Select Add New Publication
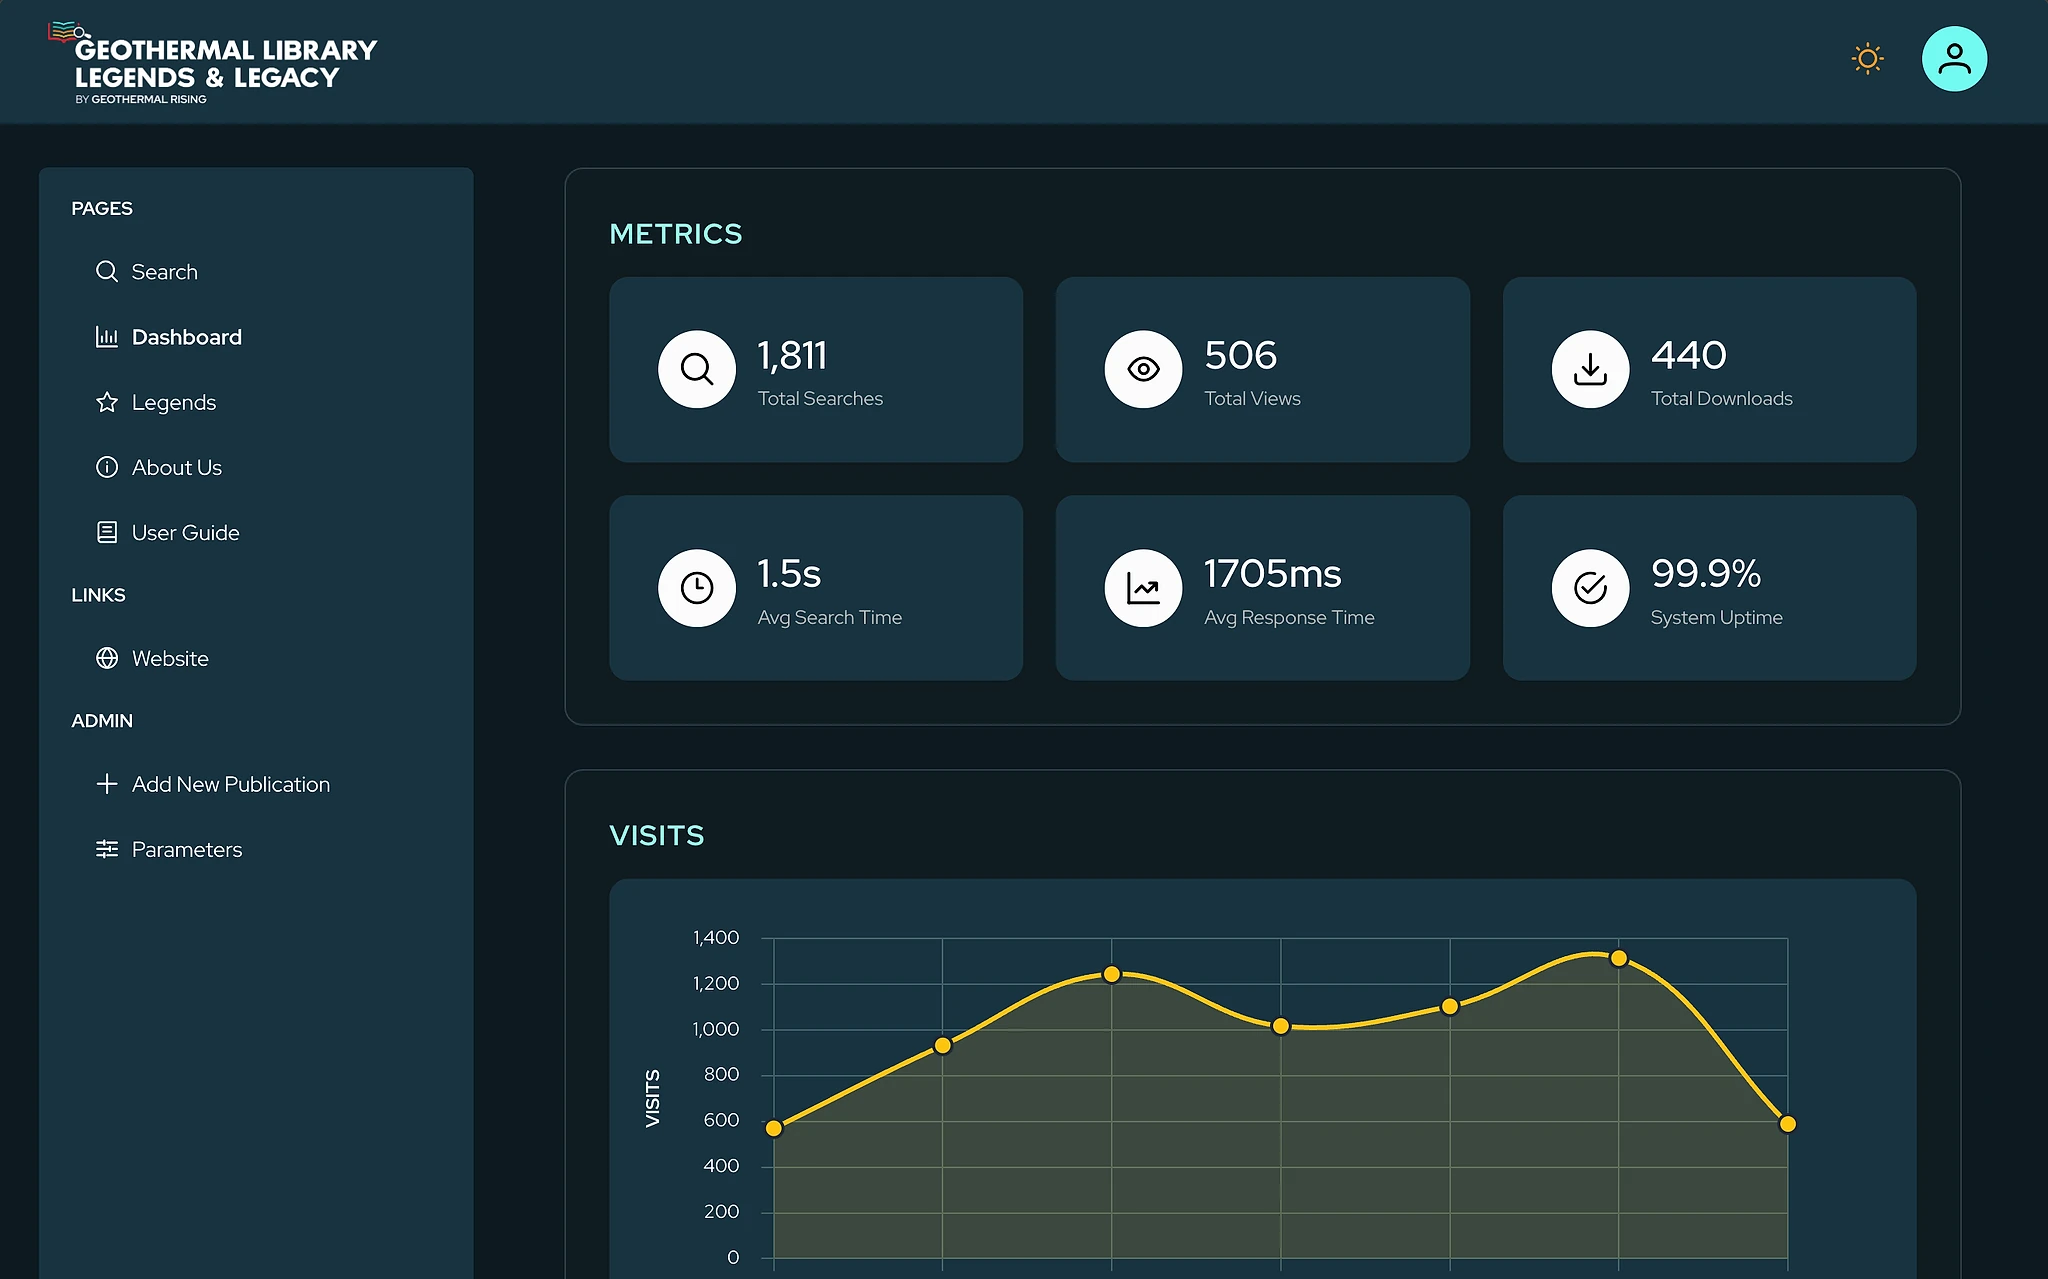This screenshot has width=2048, height=1279. [x=230, y=784]
